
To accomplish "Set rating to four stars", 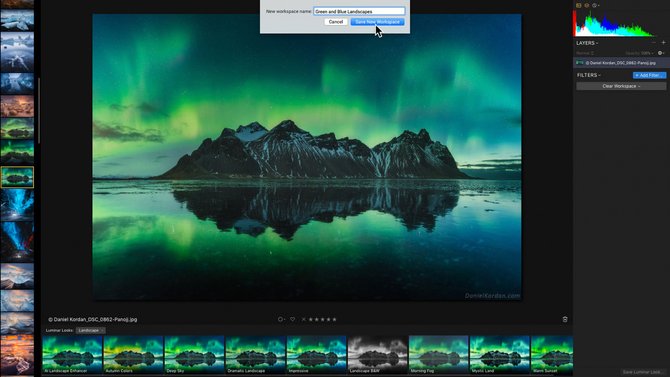I will point(329,319).
